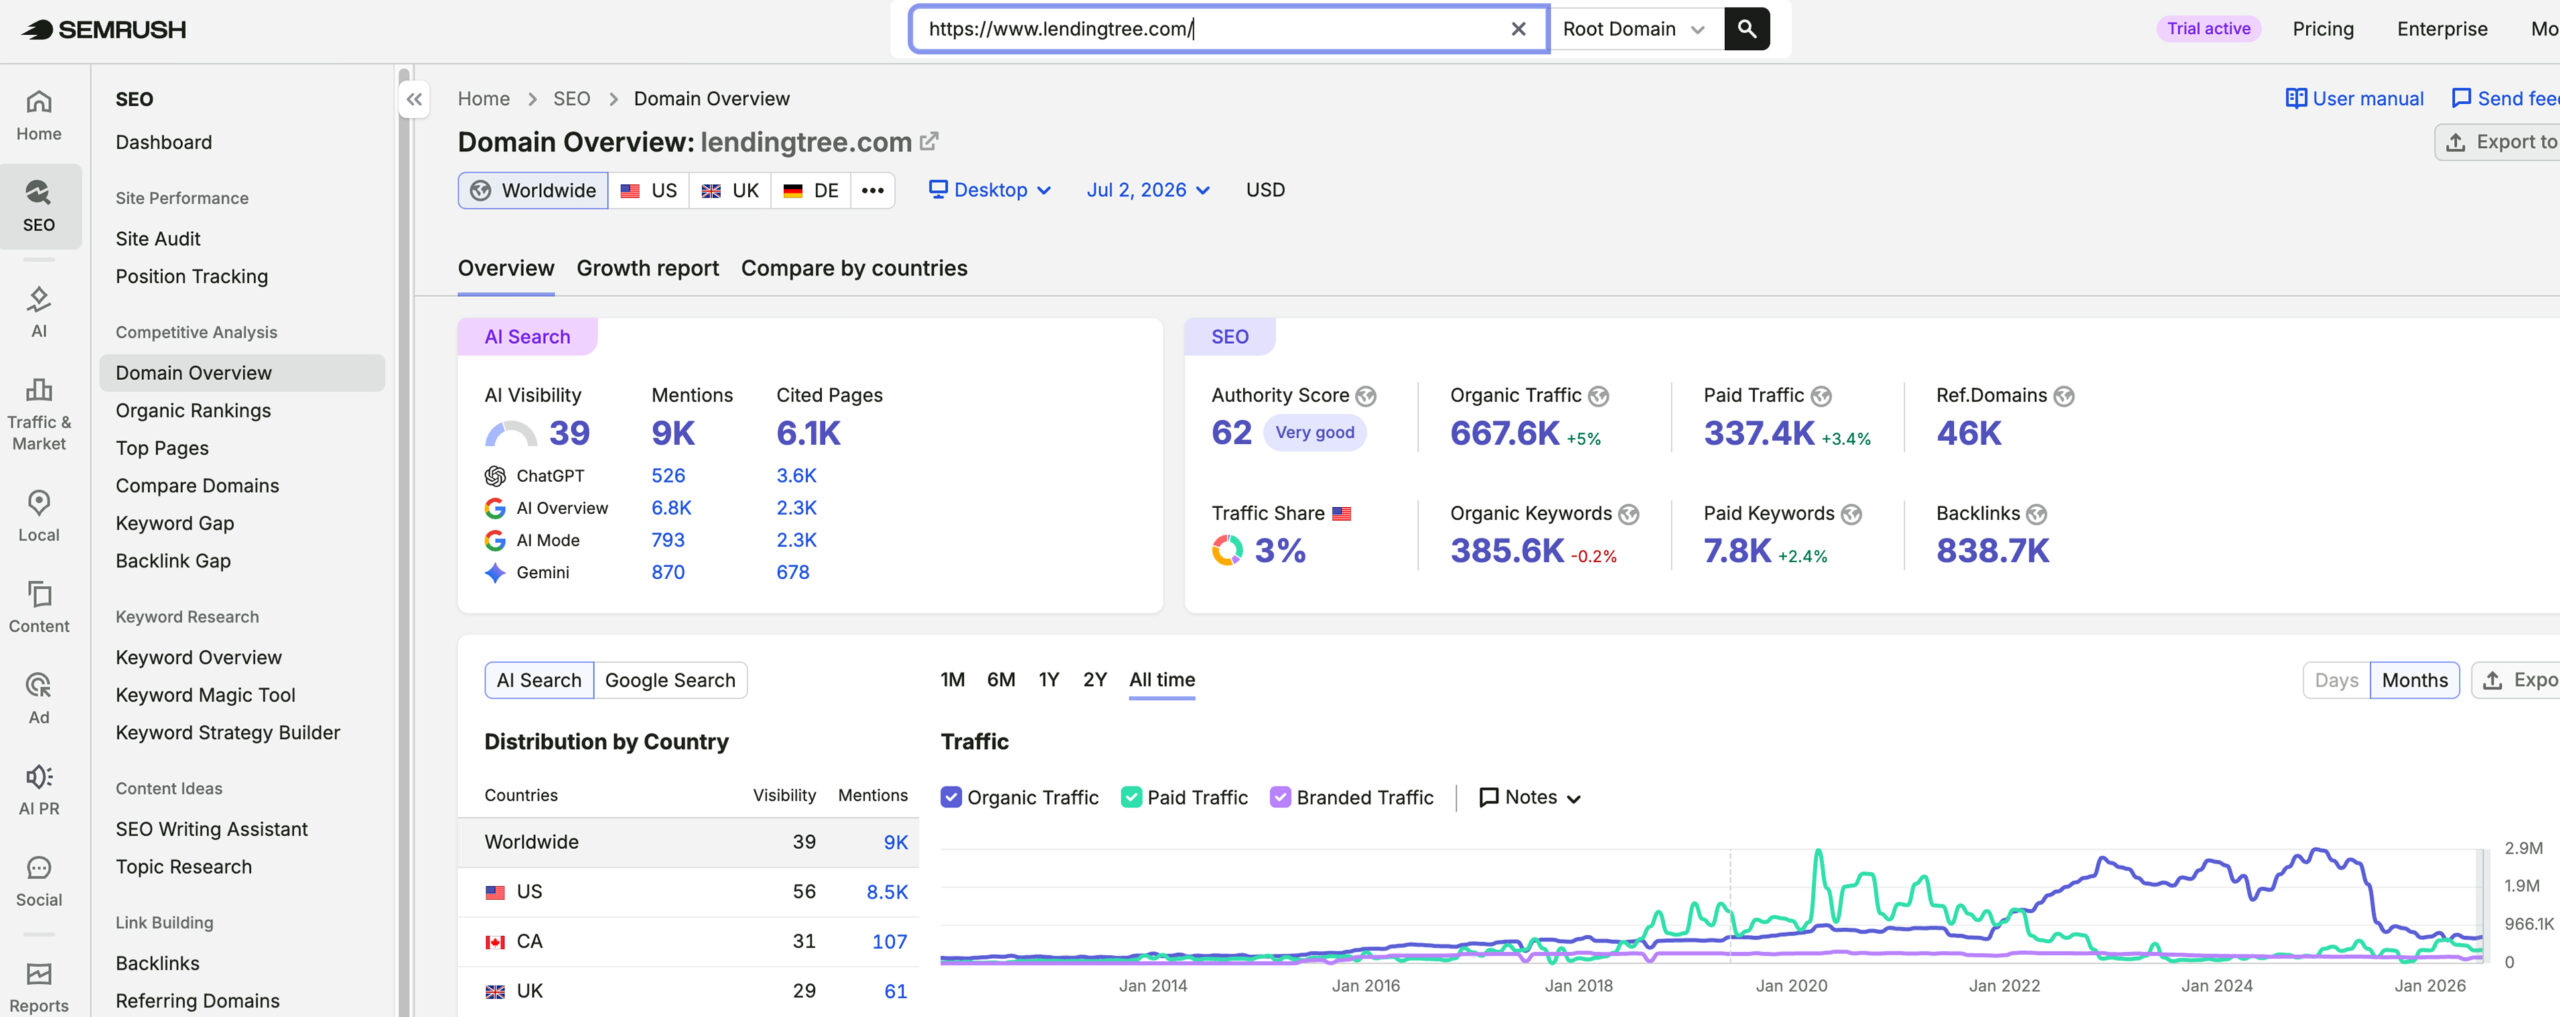Viewport: 2560px width, 1017px height.
Task: Open Backlink Gap in sidebar
Action: tap(173, 561)
